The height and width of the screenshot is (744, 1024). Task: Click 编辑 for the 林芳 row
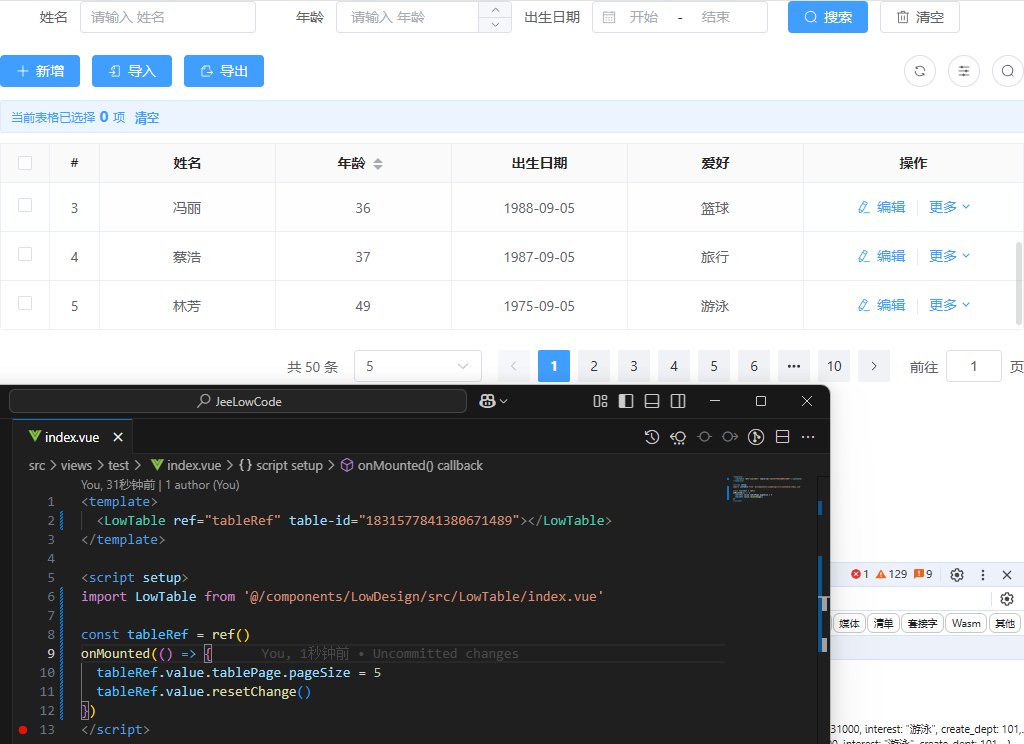pyautogui.click(x=882, y=305)
